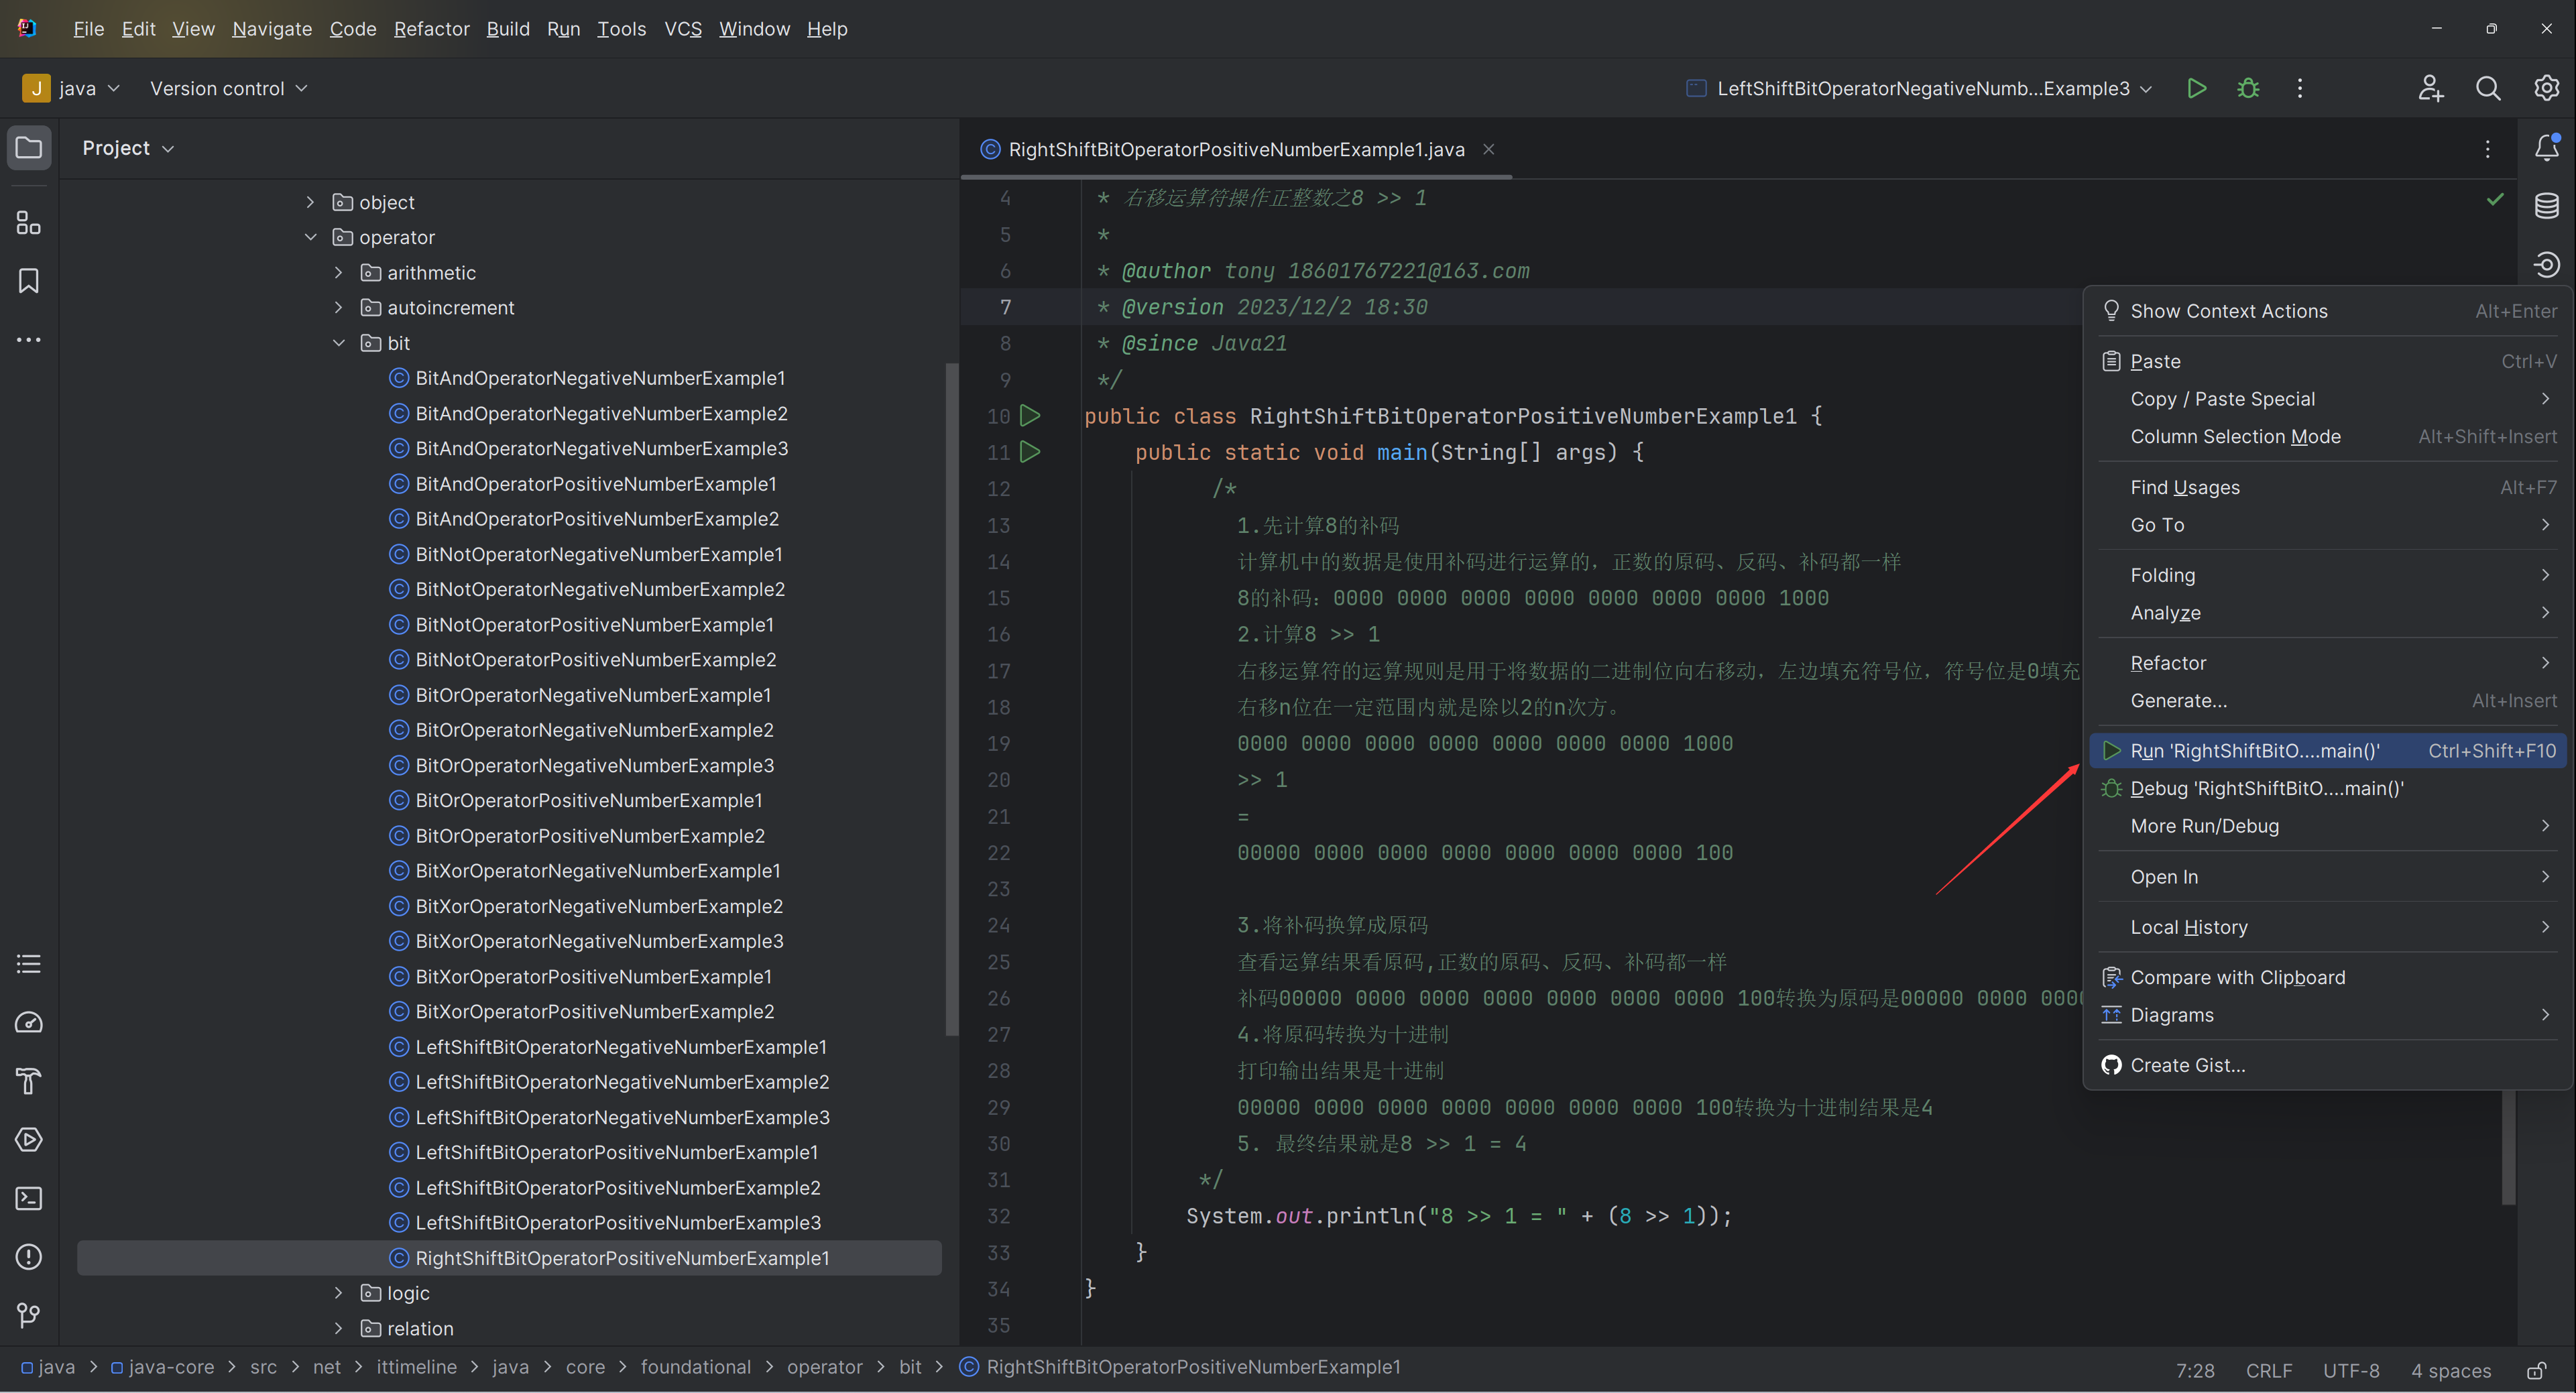Collapse the bit folder
The height and width of the screenshot is (1393, 2576).
coord(339,343)
